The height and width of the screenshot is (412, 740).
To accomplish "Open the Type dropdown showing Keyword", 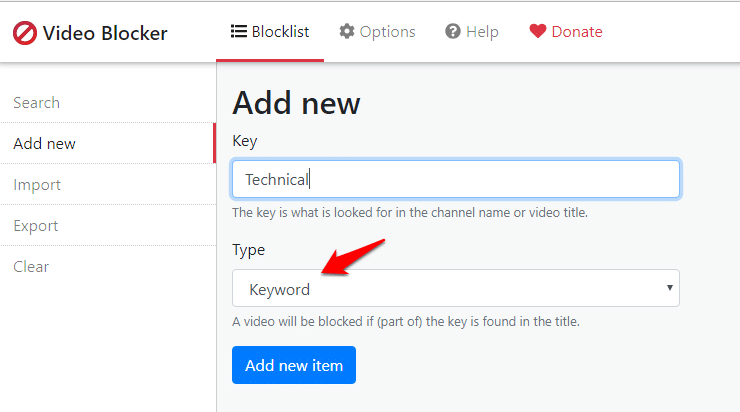I will (456, 288).
